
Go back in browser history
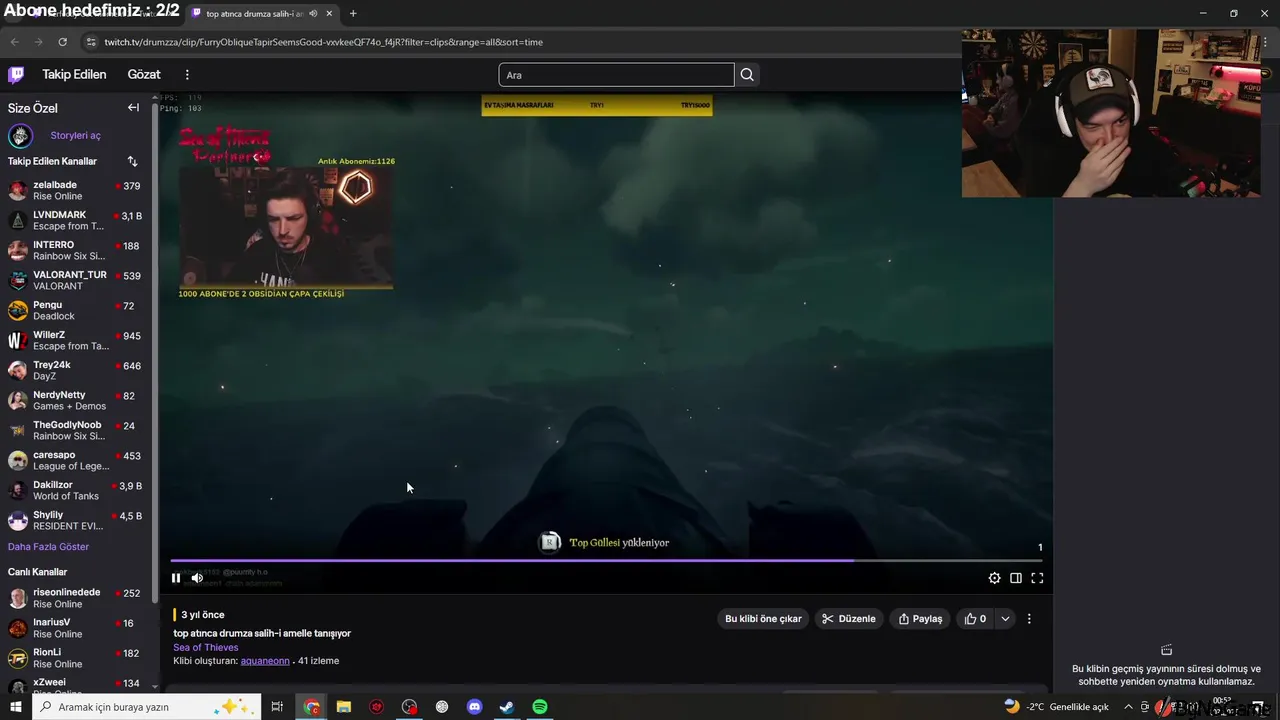(x=14, y=42)
